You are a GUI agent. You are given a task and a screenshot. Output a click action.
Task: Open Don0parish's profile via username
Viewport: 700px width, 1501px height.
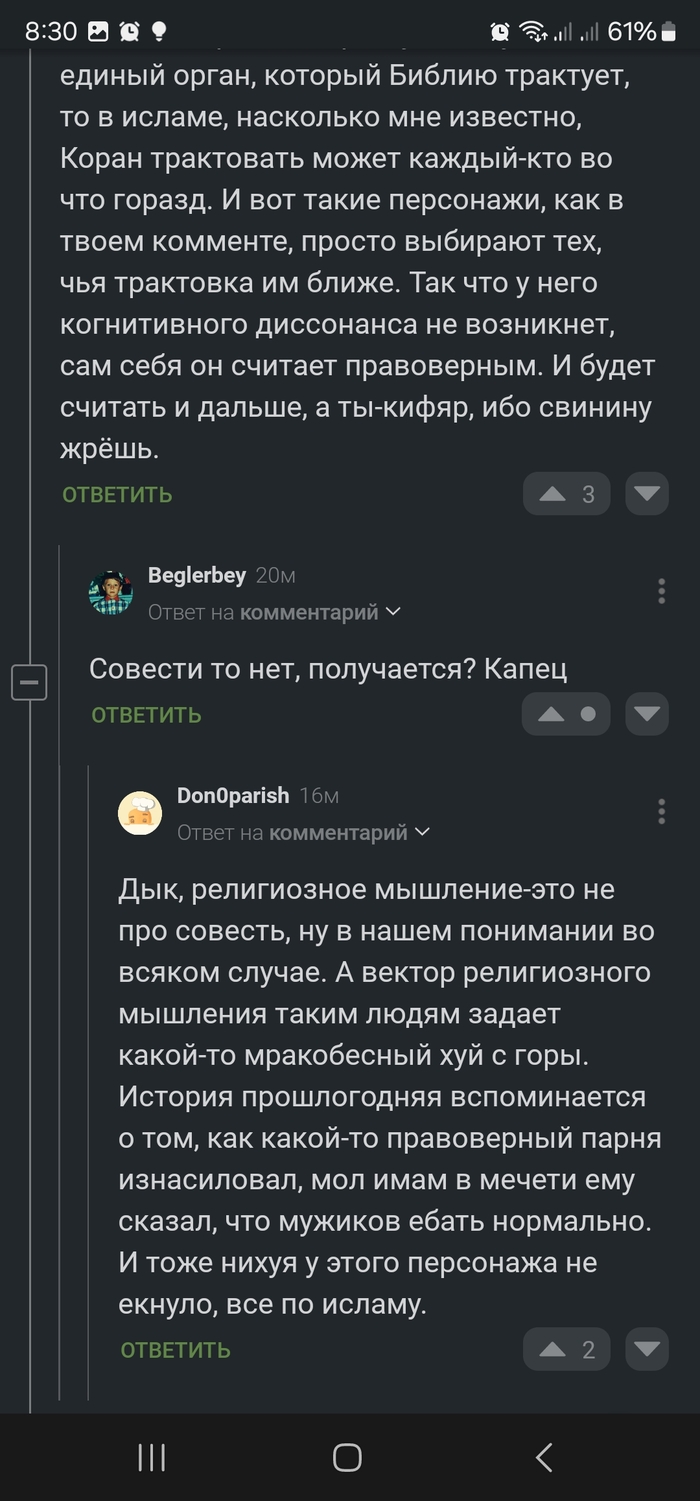point(232,796)
